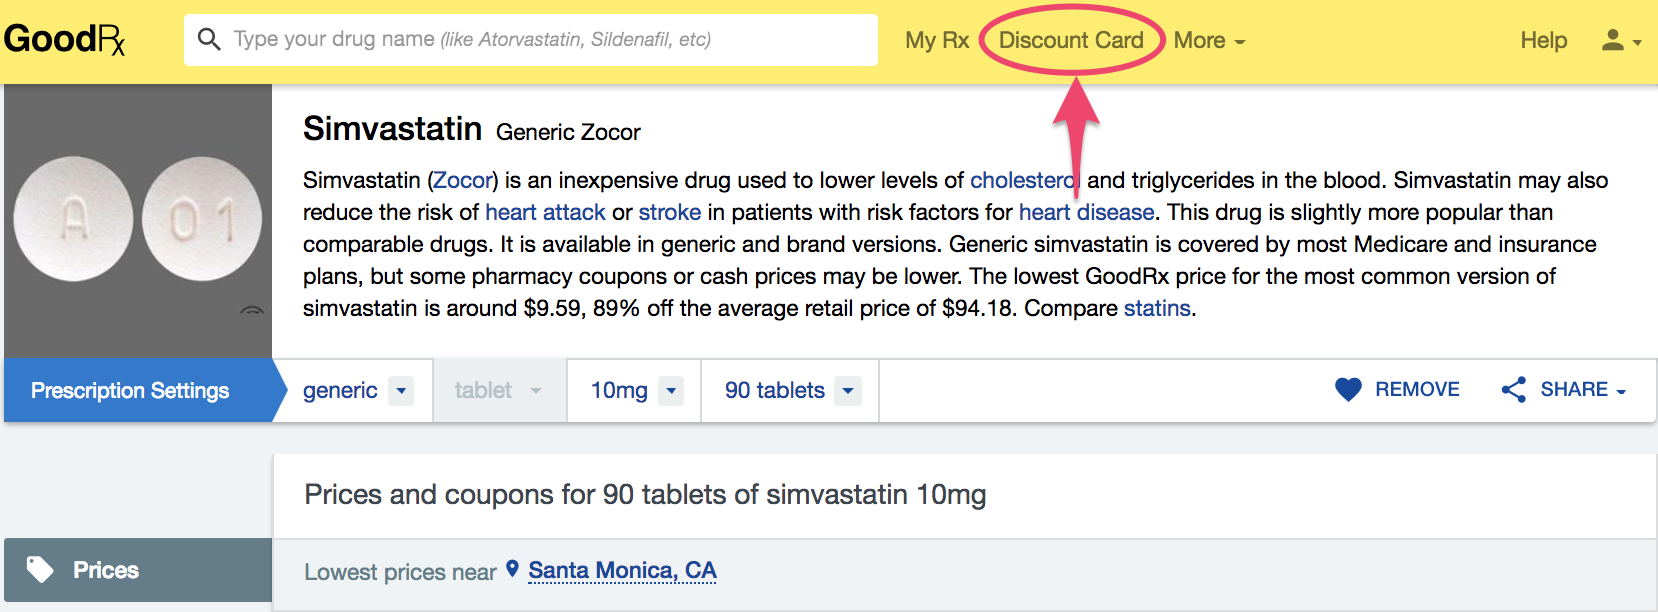Click the simvastatin pill image
This screenshot has height=612, width=1658.
pos(138,221)
